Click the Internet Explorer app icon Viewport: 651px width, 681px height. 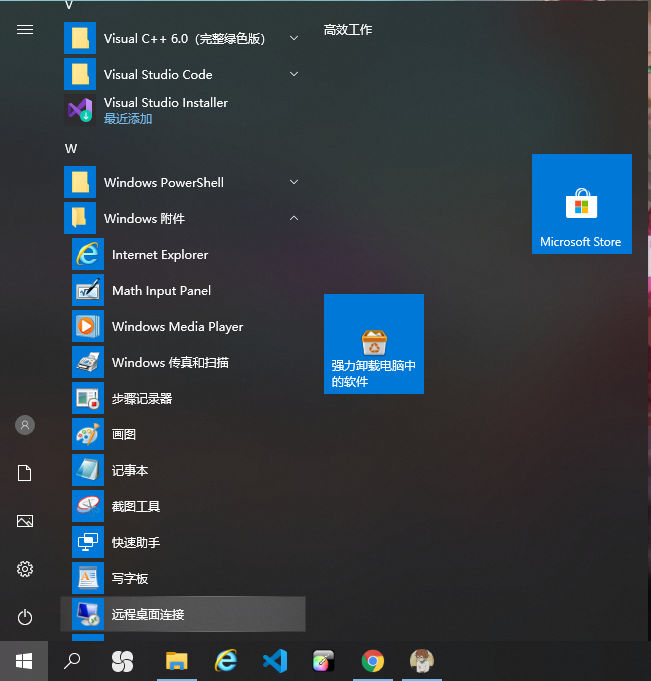[88, 254]
